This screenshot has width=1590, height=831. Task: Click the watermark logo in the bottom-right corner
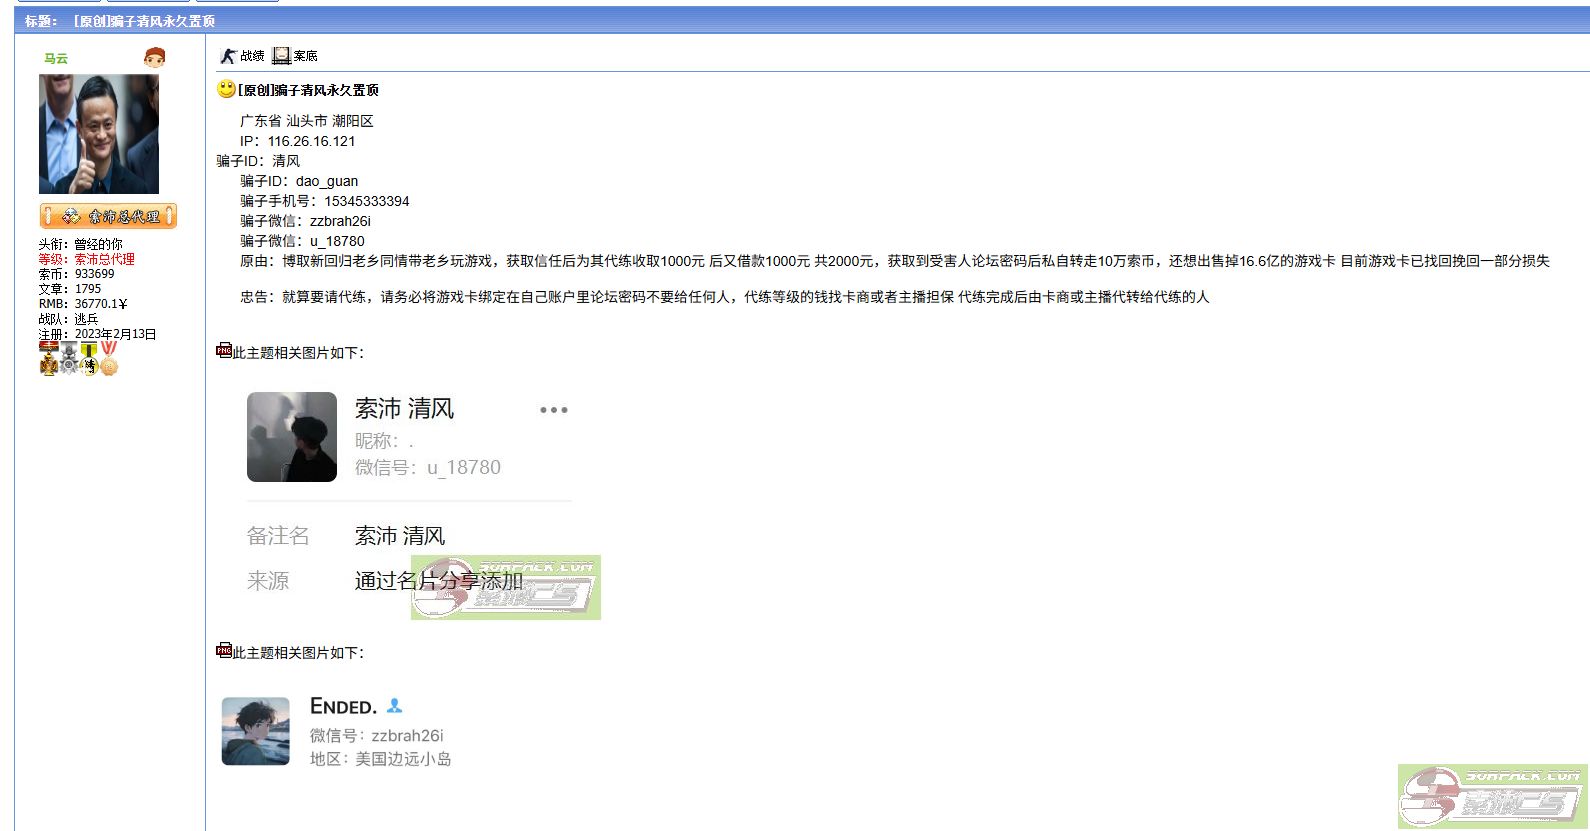pos(1492,796)
